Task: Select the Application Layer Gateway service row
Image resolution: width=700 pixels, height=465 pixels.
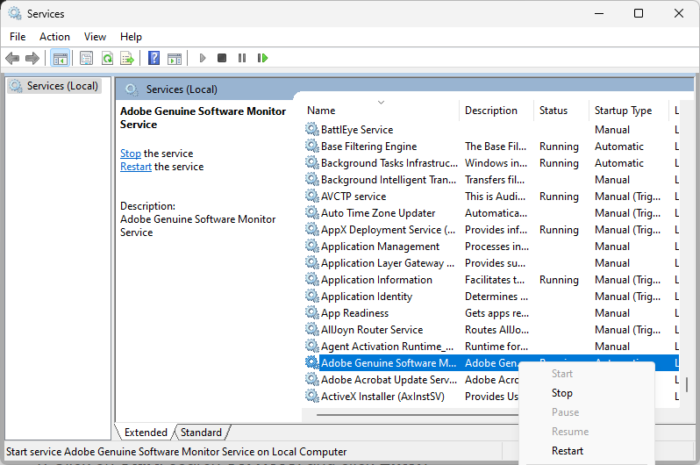Action: point(491,263)
